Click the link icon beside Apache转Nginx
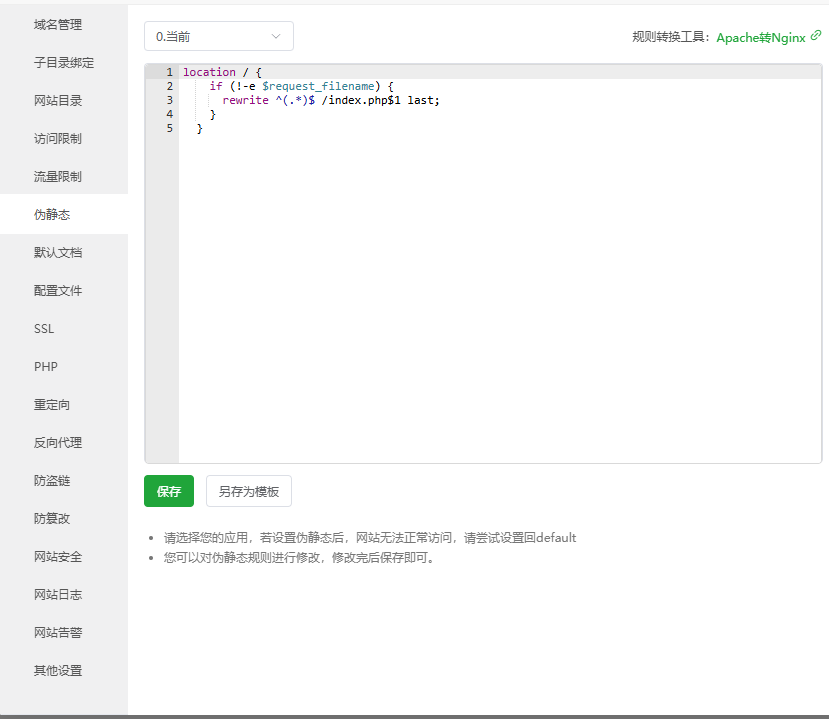Viewport: 829px width, 719px height. coord(814,36)
